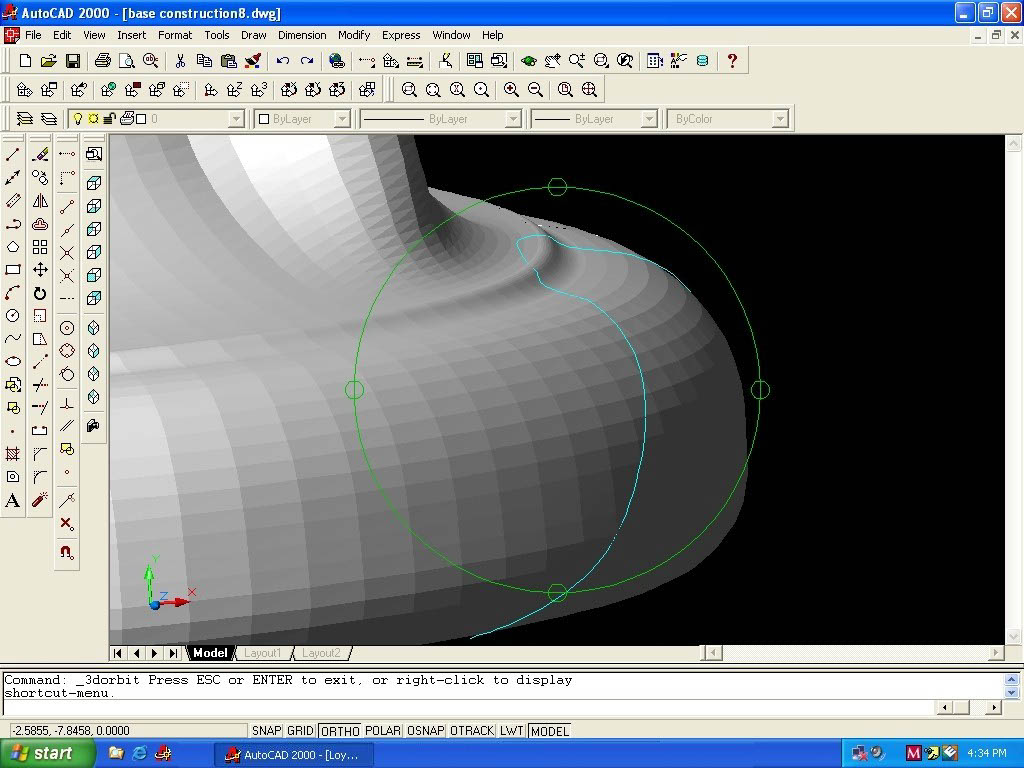Click the Windows Start button
1024x768 pixels.
coord(47,753)
